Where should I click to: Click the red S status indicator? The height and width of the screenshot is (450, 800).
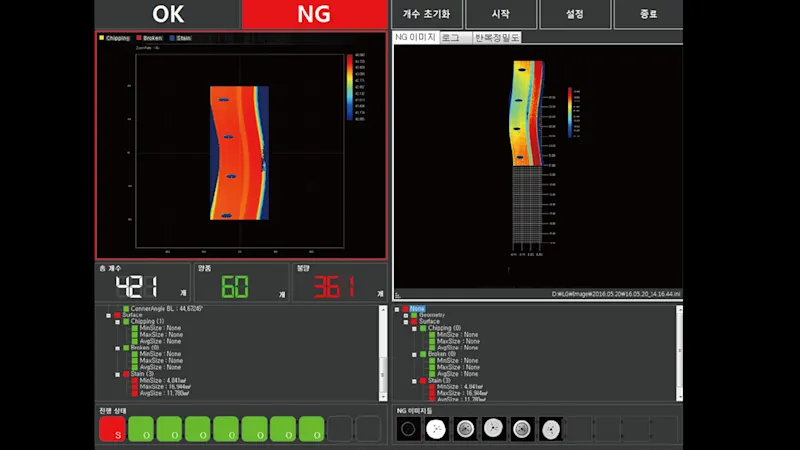[x=112, y=430]
